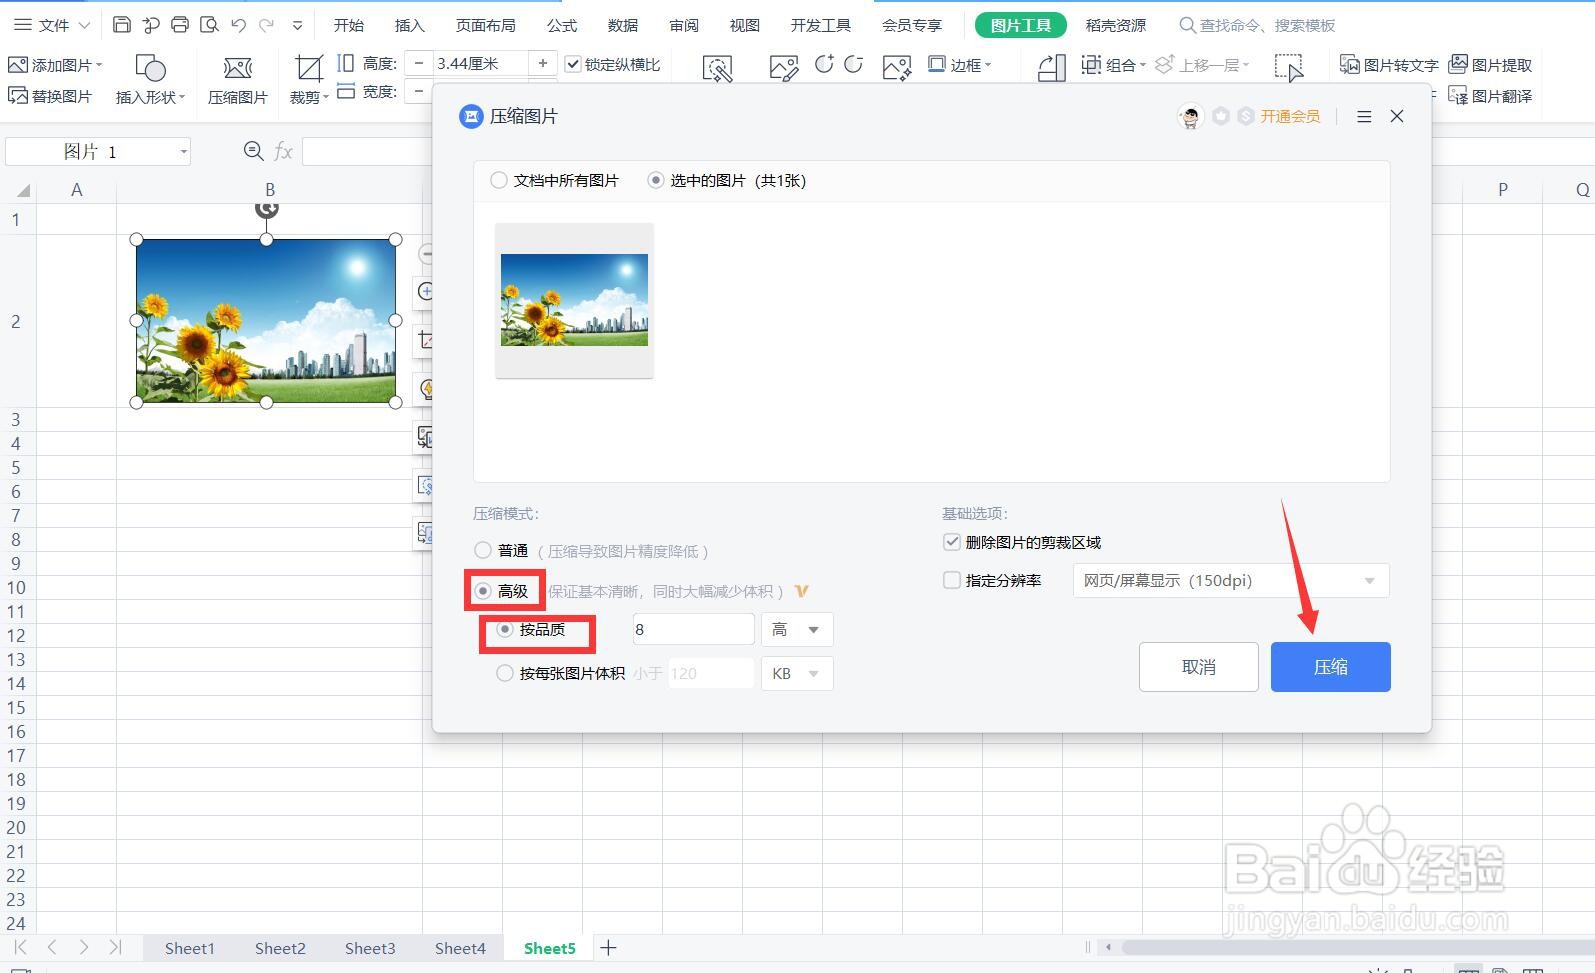The width and height of the screenshot is (1595, 973).
Task: Click height decrease minus button
Action: point(419,64)
